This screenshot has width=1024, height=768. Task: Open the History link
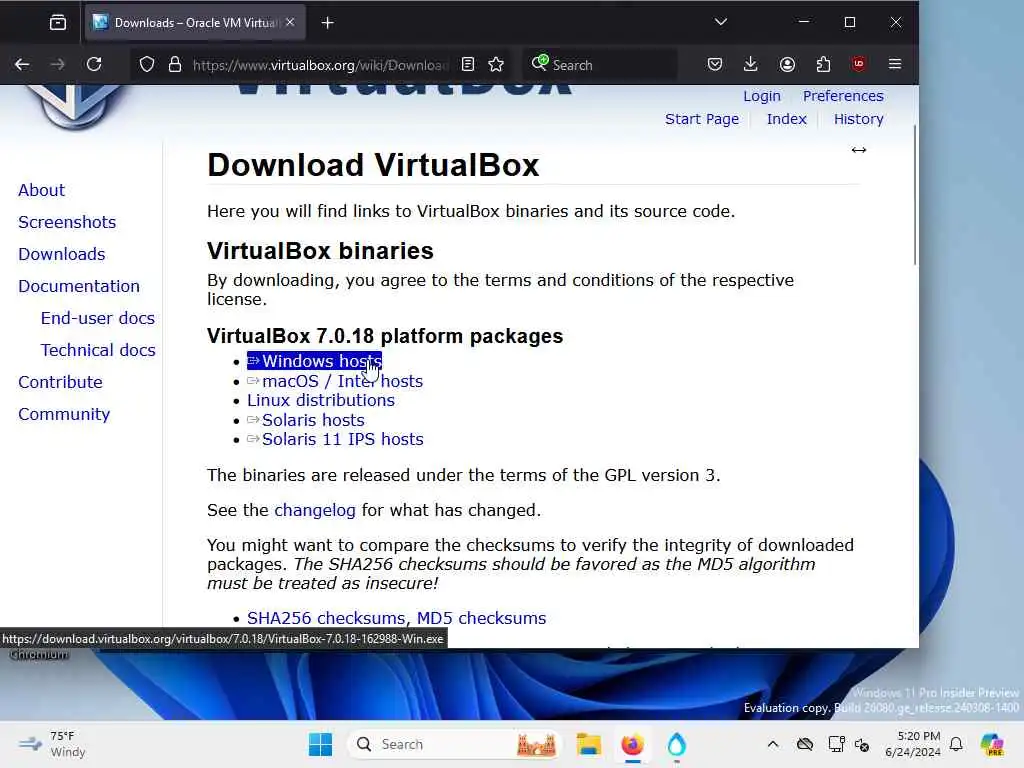coord(859,119)
